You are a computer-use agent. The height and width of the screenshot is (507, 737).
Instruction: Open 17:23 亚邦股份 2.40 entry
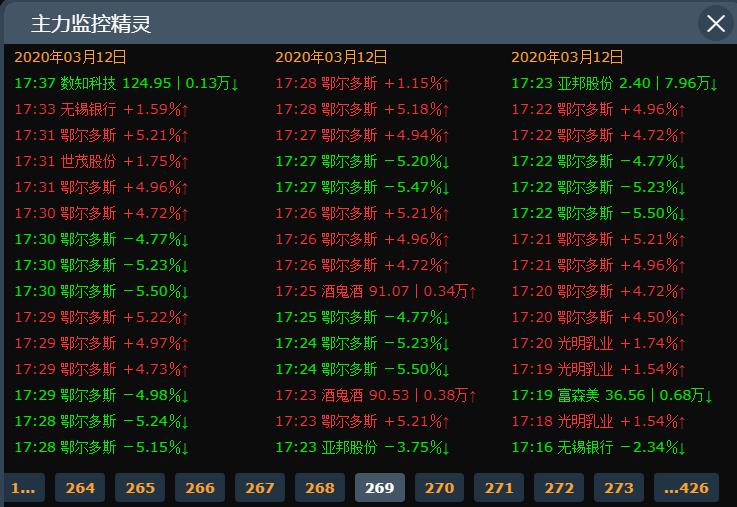(x=615, y=83)
